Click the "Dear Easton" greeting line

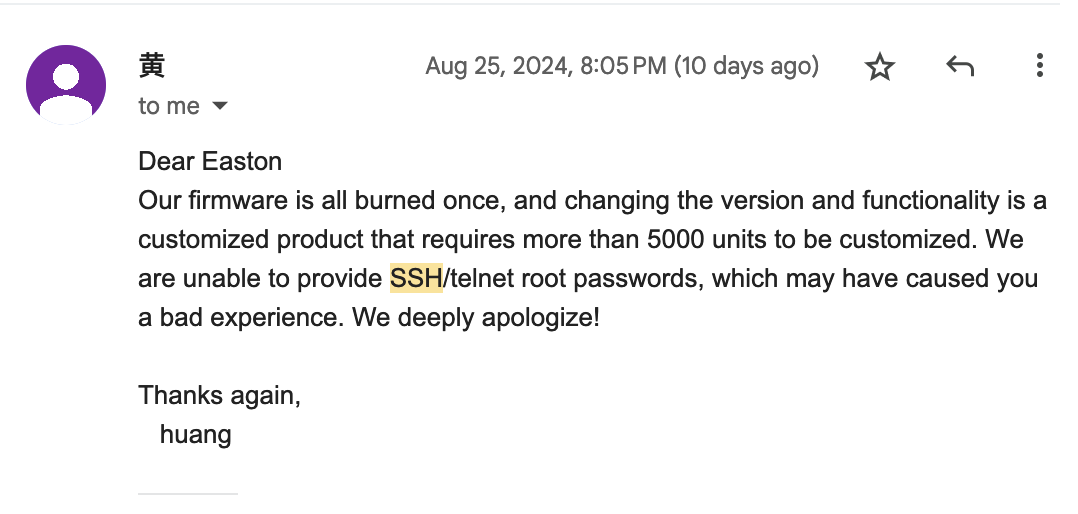pyautogui.click(x=210, y=161)
